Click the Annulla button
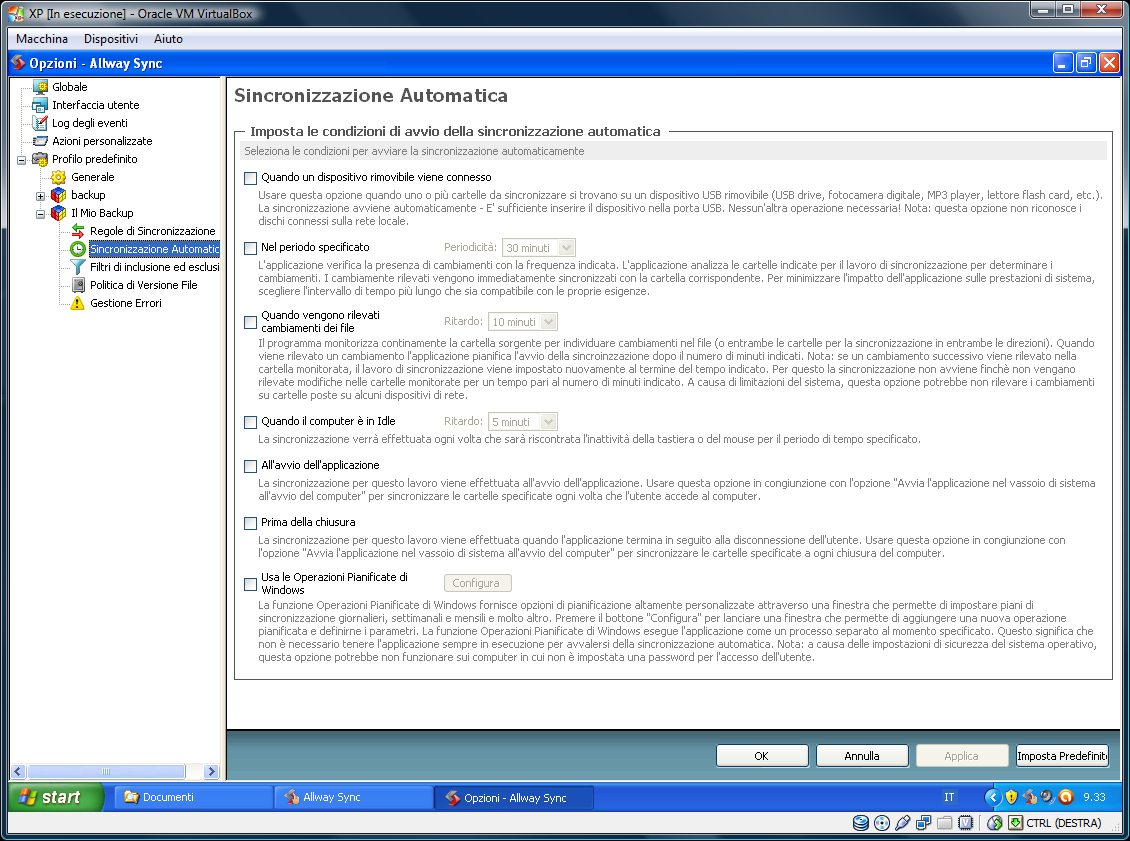Viewport: 1130px width, 841px height. pyautogui.click(x=862, y=756)
